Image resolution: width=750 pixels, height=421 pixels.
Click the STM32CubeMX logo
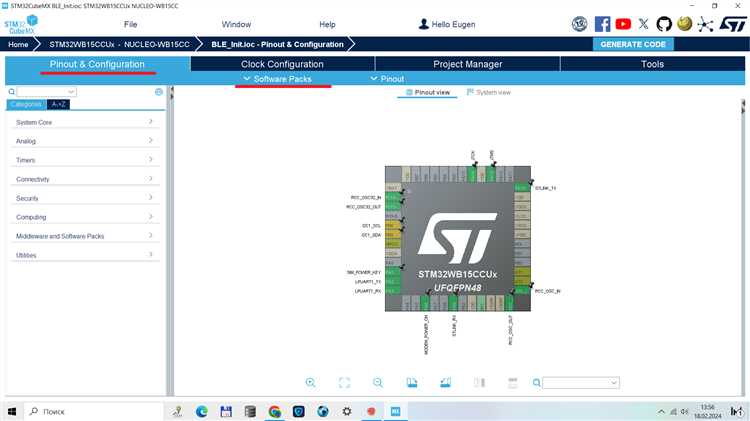[x=21, y=24]
